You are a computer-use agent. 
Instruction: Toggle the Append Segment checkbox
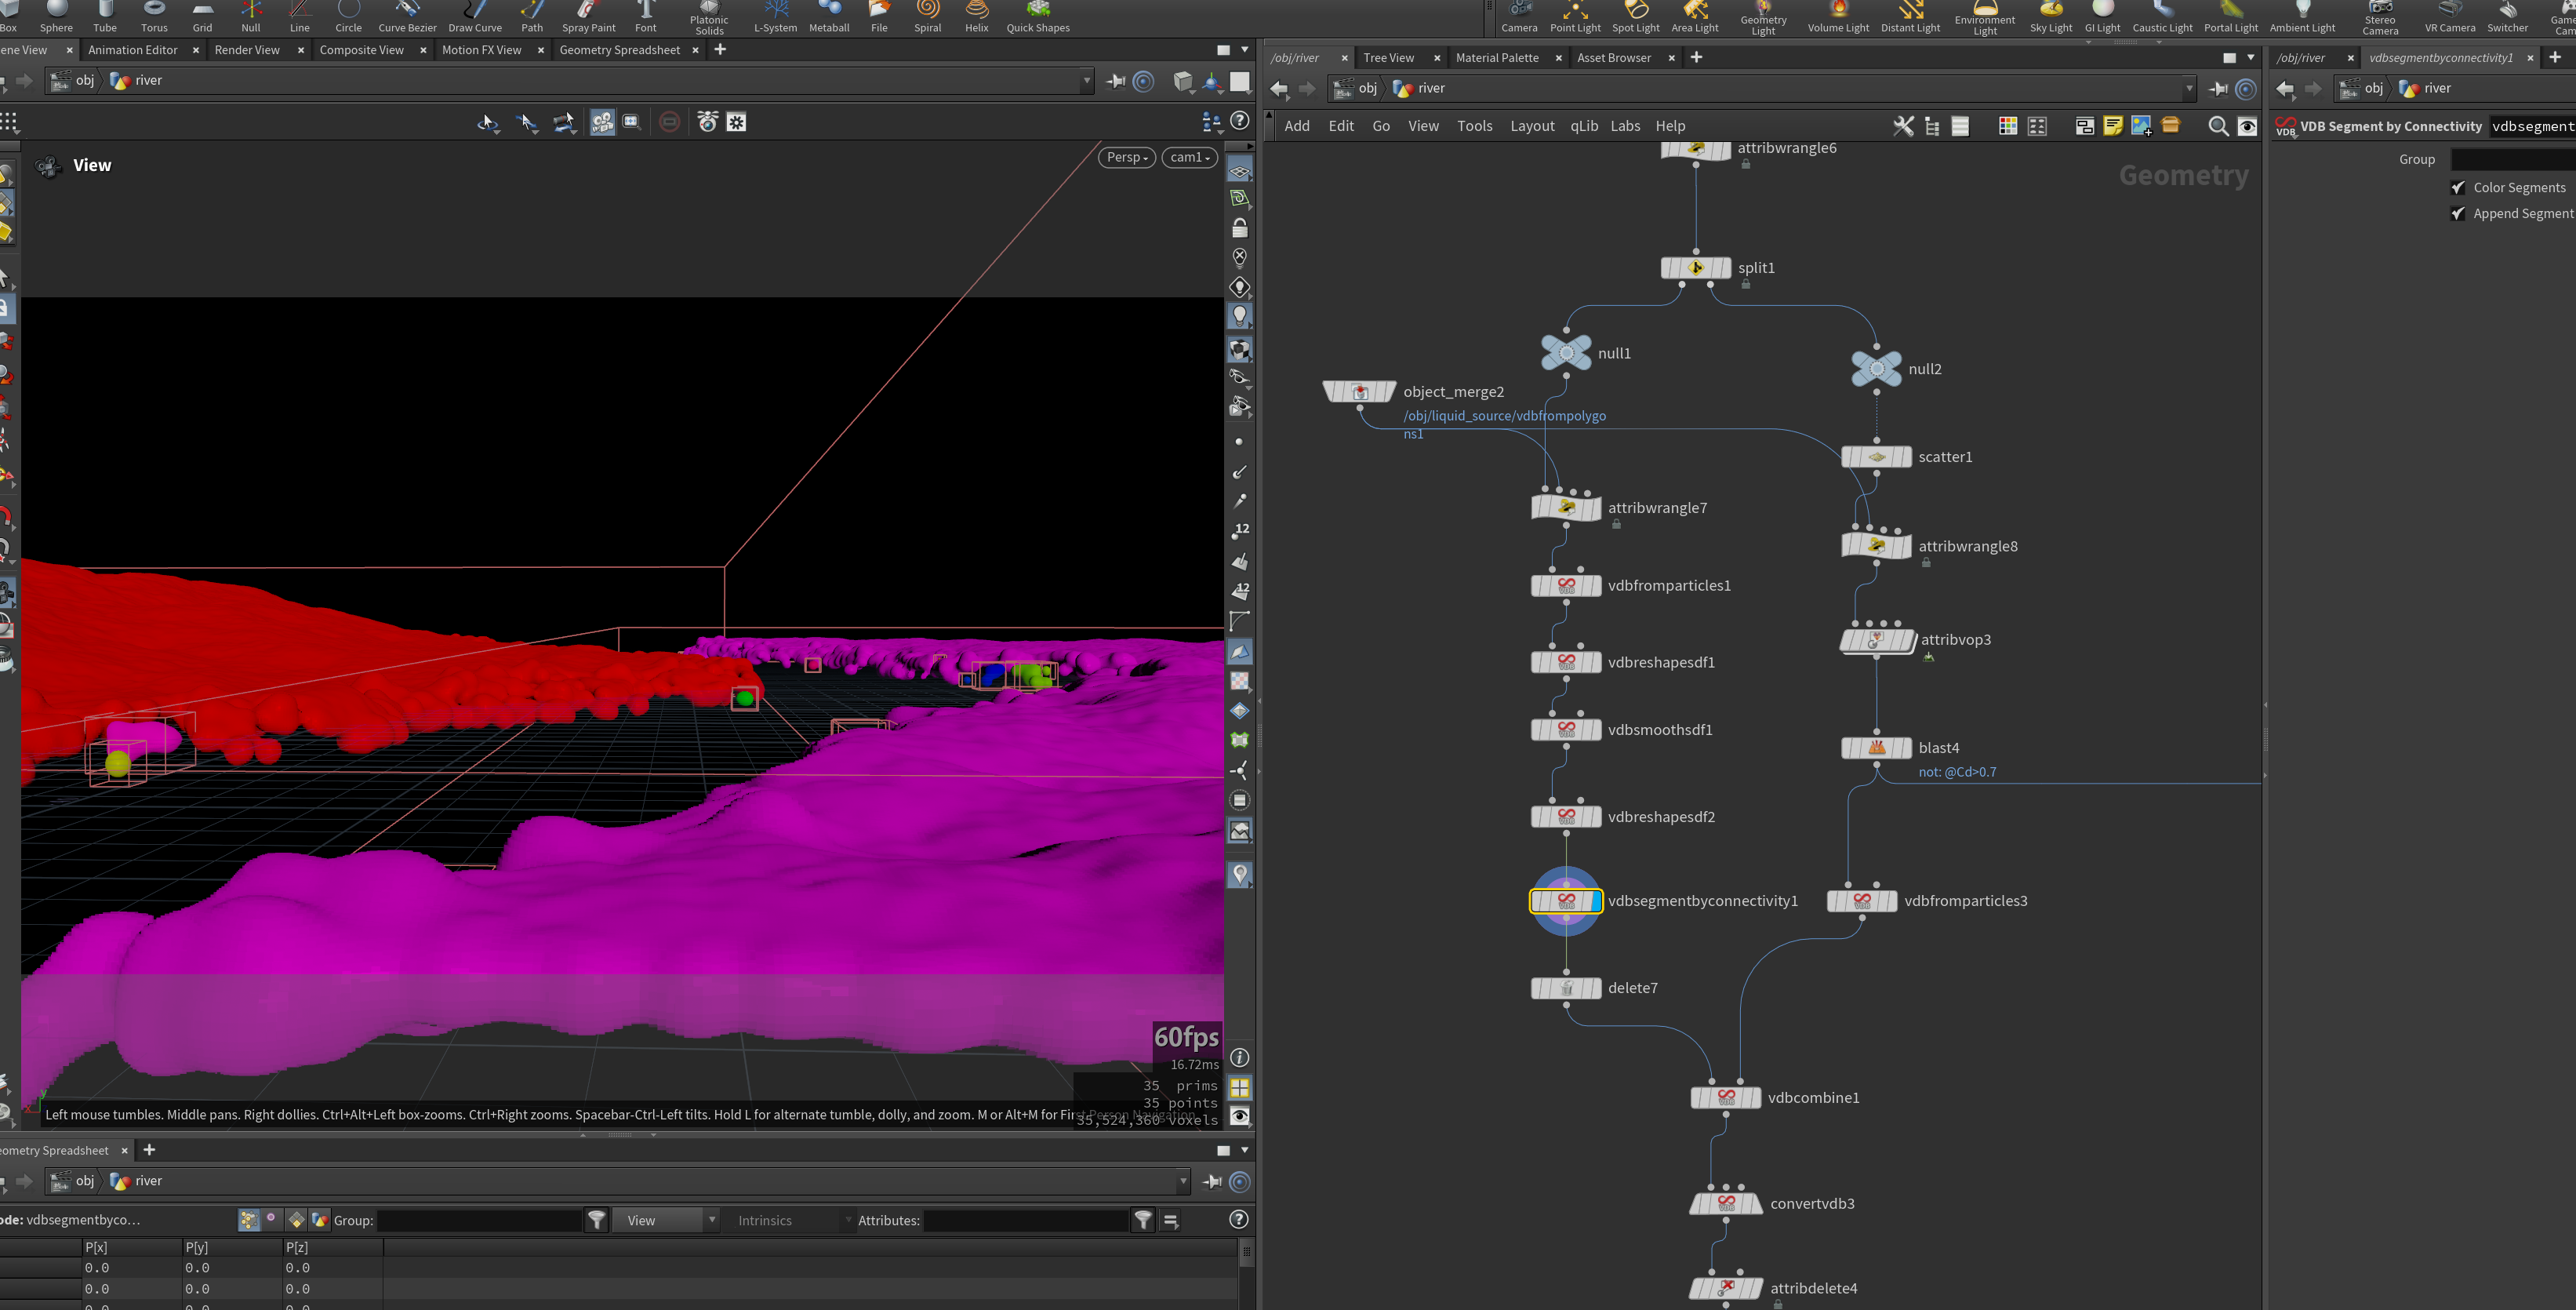pyautogui.click(x=2458, y=214)
